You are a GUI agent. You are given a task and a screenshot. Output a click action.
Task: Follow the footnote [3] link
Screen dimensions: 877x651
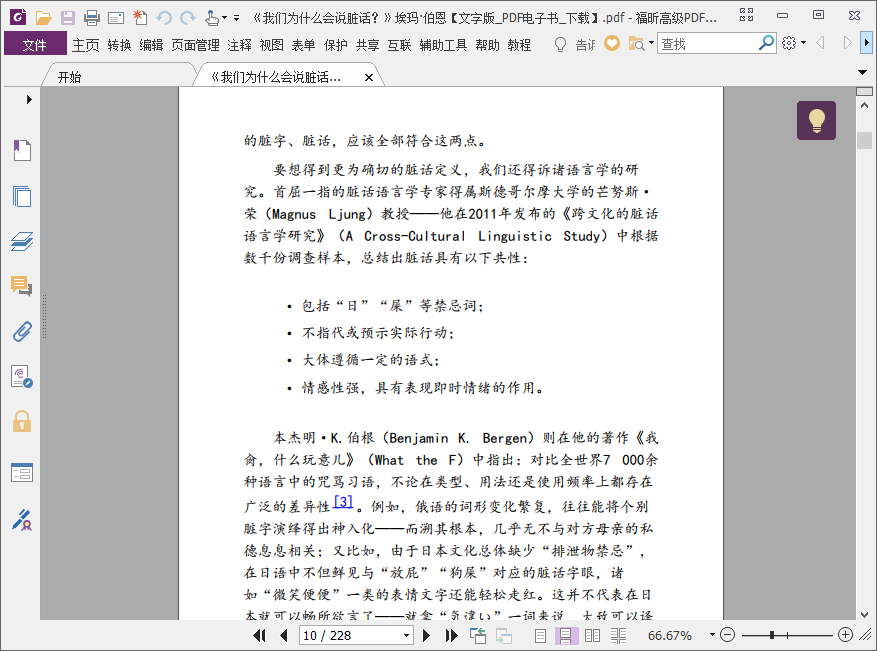(x=343, y=501)
